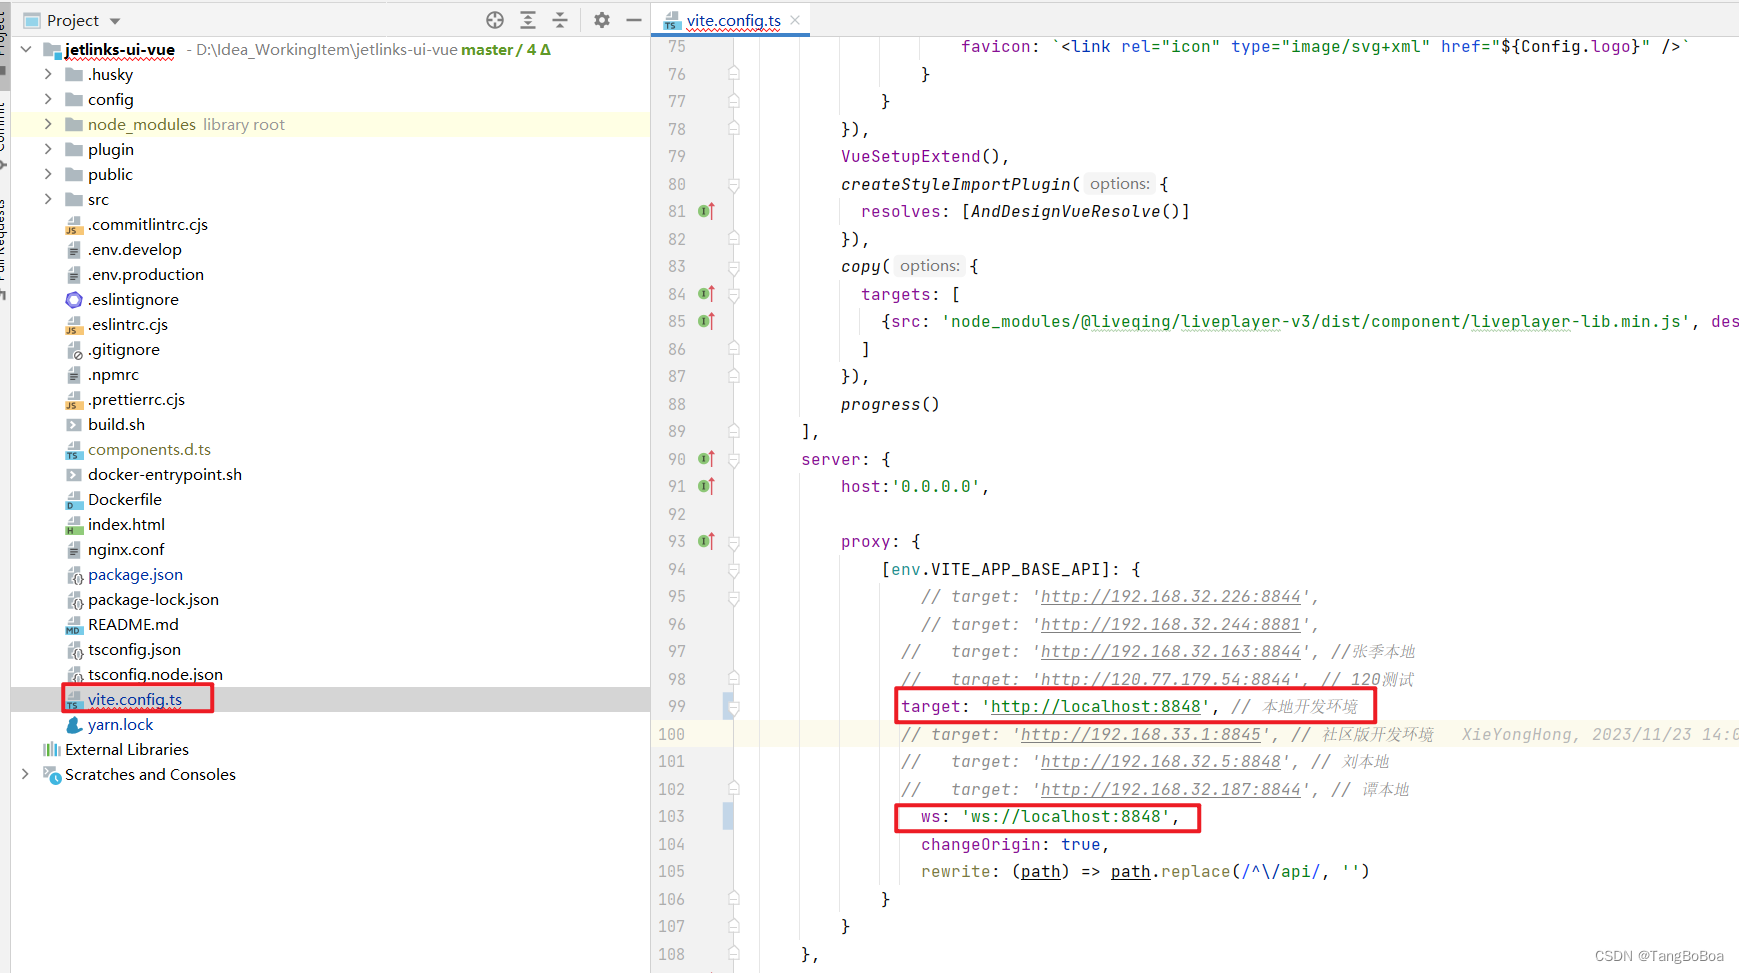
Task: Select the tsconfig.json file
Action: pos(134,649)
